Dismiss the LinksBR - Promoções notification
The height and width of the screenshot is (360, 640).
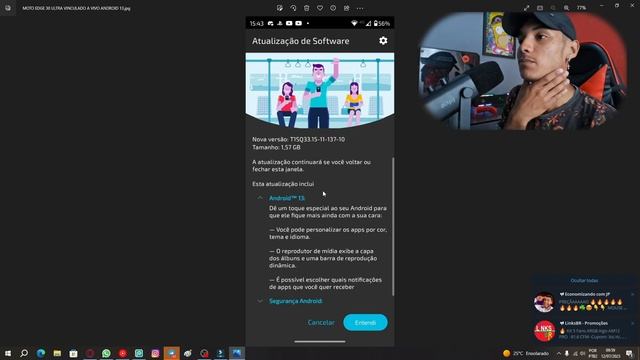point(633,323)
